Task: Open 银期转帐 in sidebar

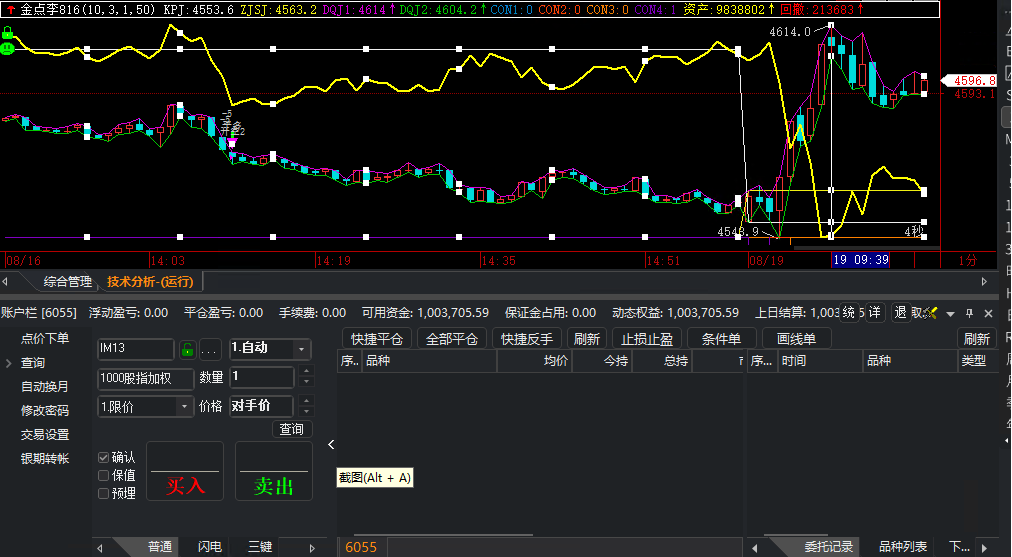Action: click(x=45, y=459)
